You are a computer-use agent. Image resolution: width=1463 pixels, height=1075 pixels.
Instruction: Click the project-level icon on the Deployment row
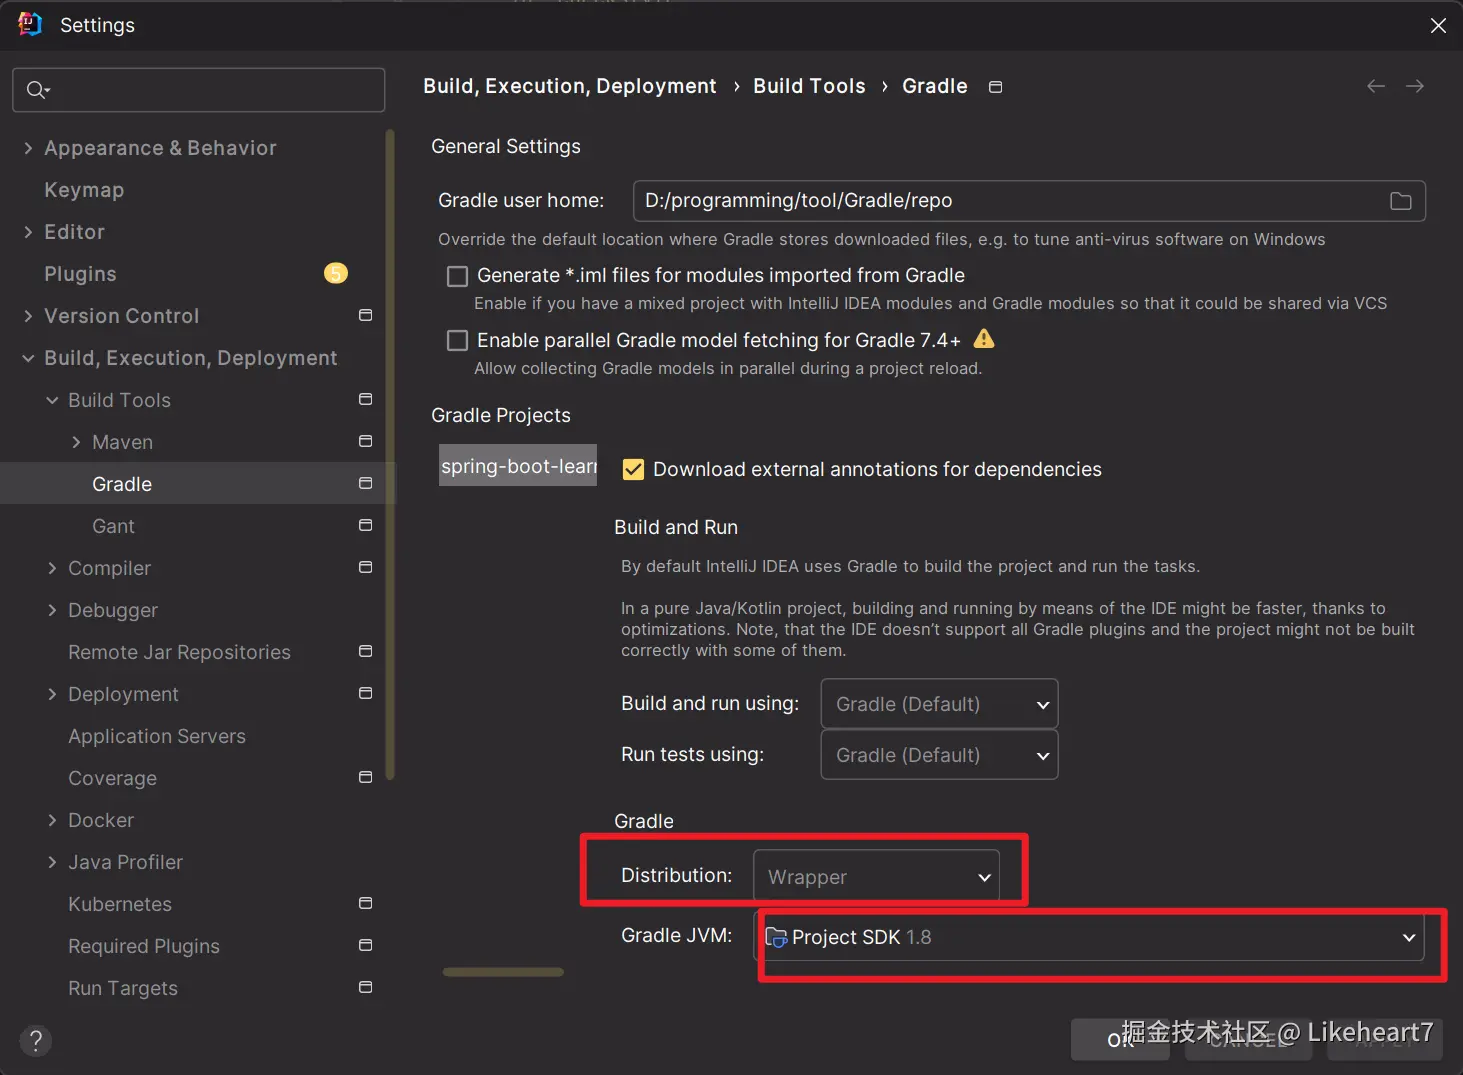pyautogui.click(x=365, y=693)
